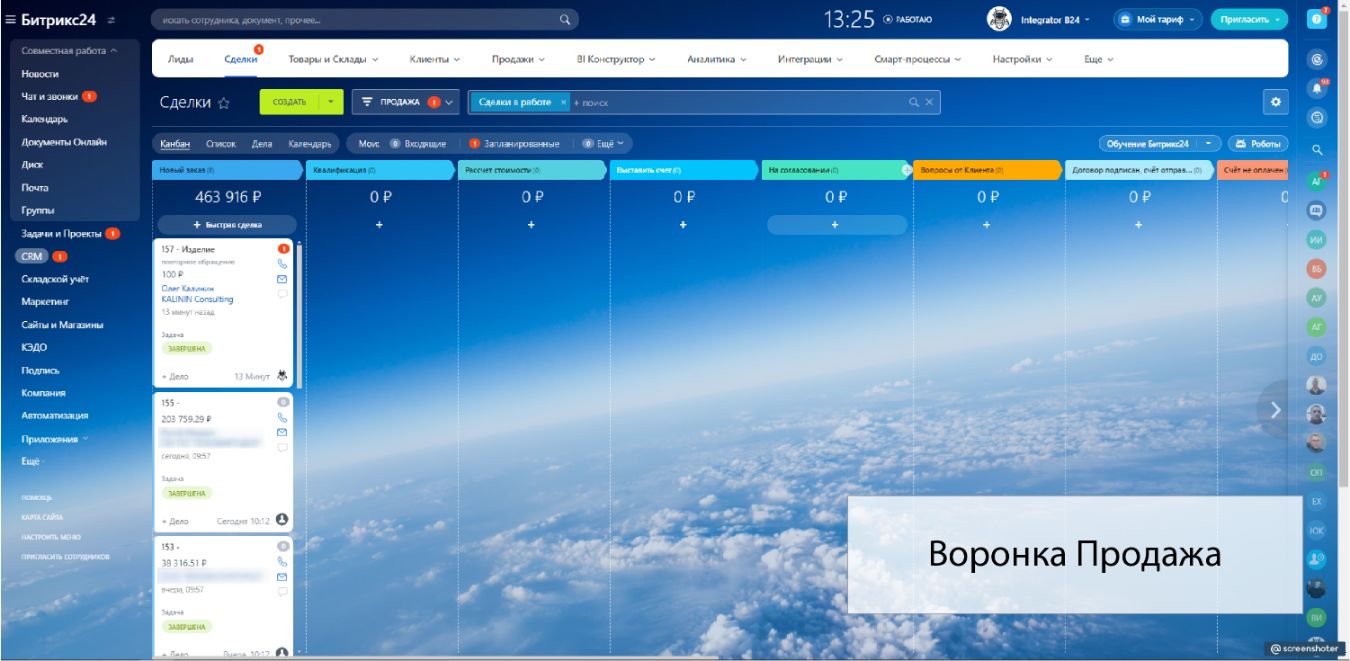Click email icon on deal 155 card
This screenshot has height=661, width=1350.
pyautogui.click(x=282, y=432)
